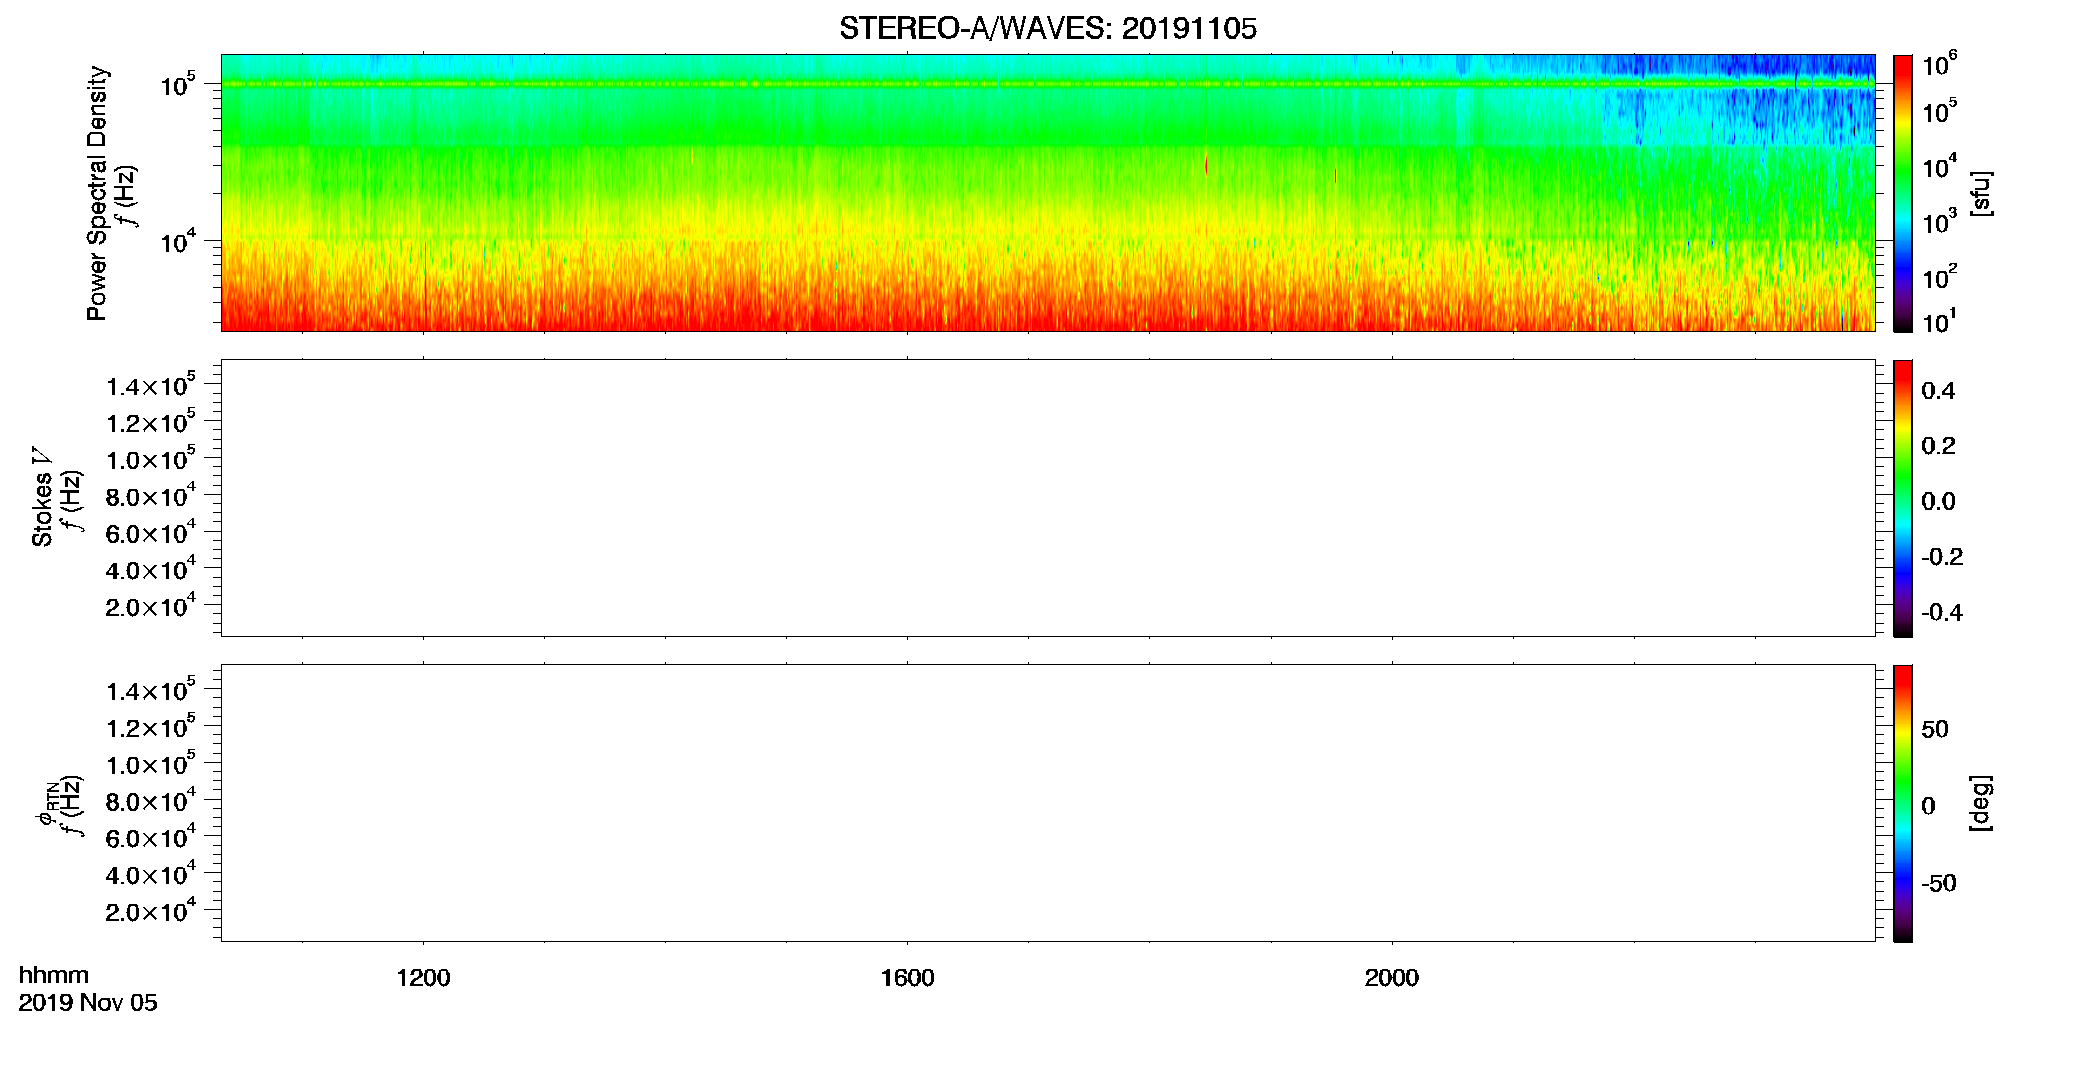Click the -50 label on degree color bar
The height and width of the screenshot is (1080, 2096).
[1939, 884]
